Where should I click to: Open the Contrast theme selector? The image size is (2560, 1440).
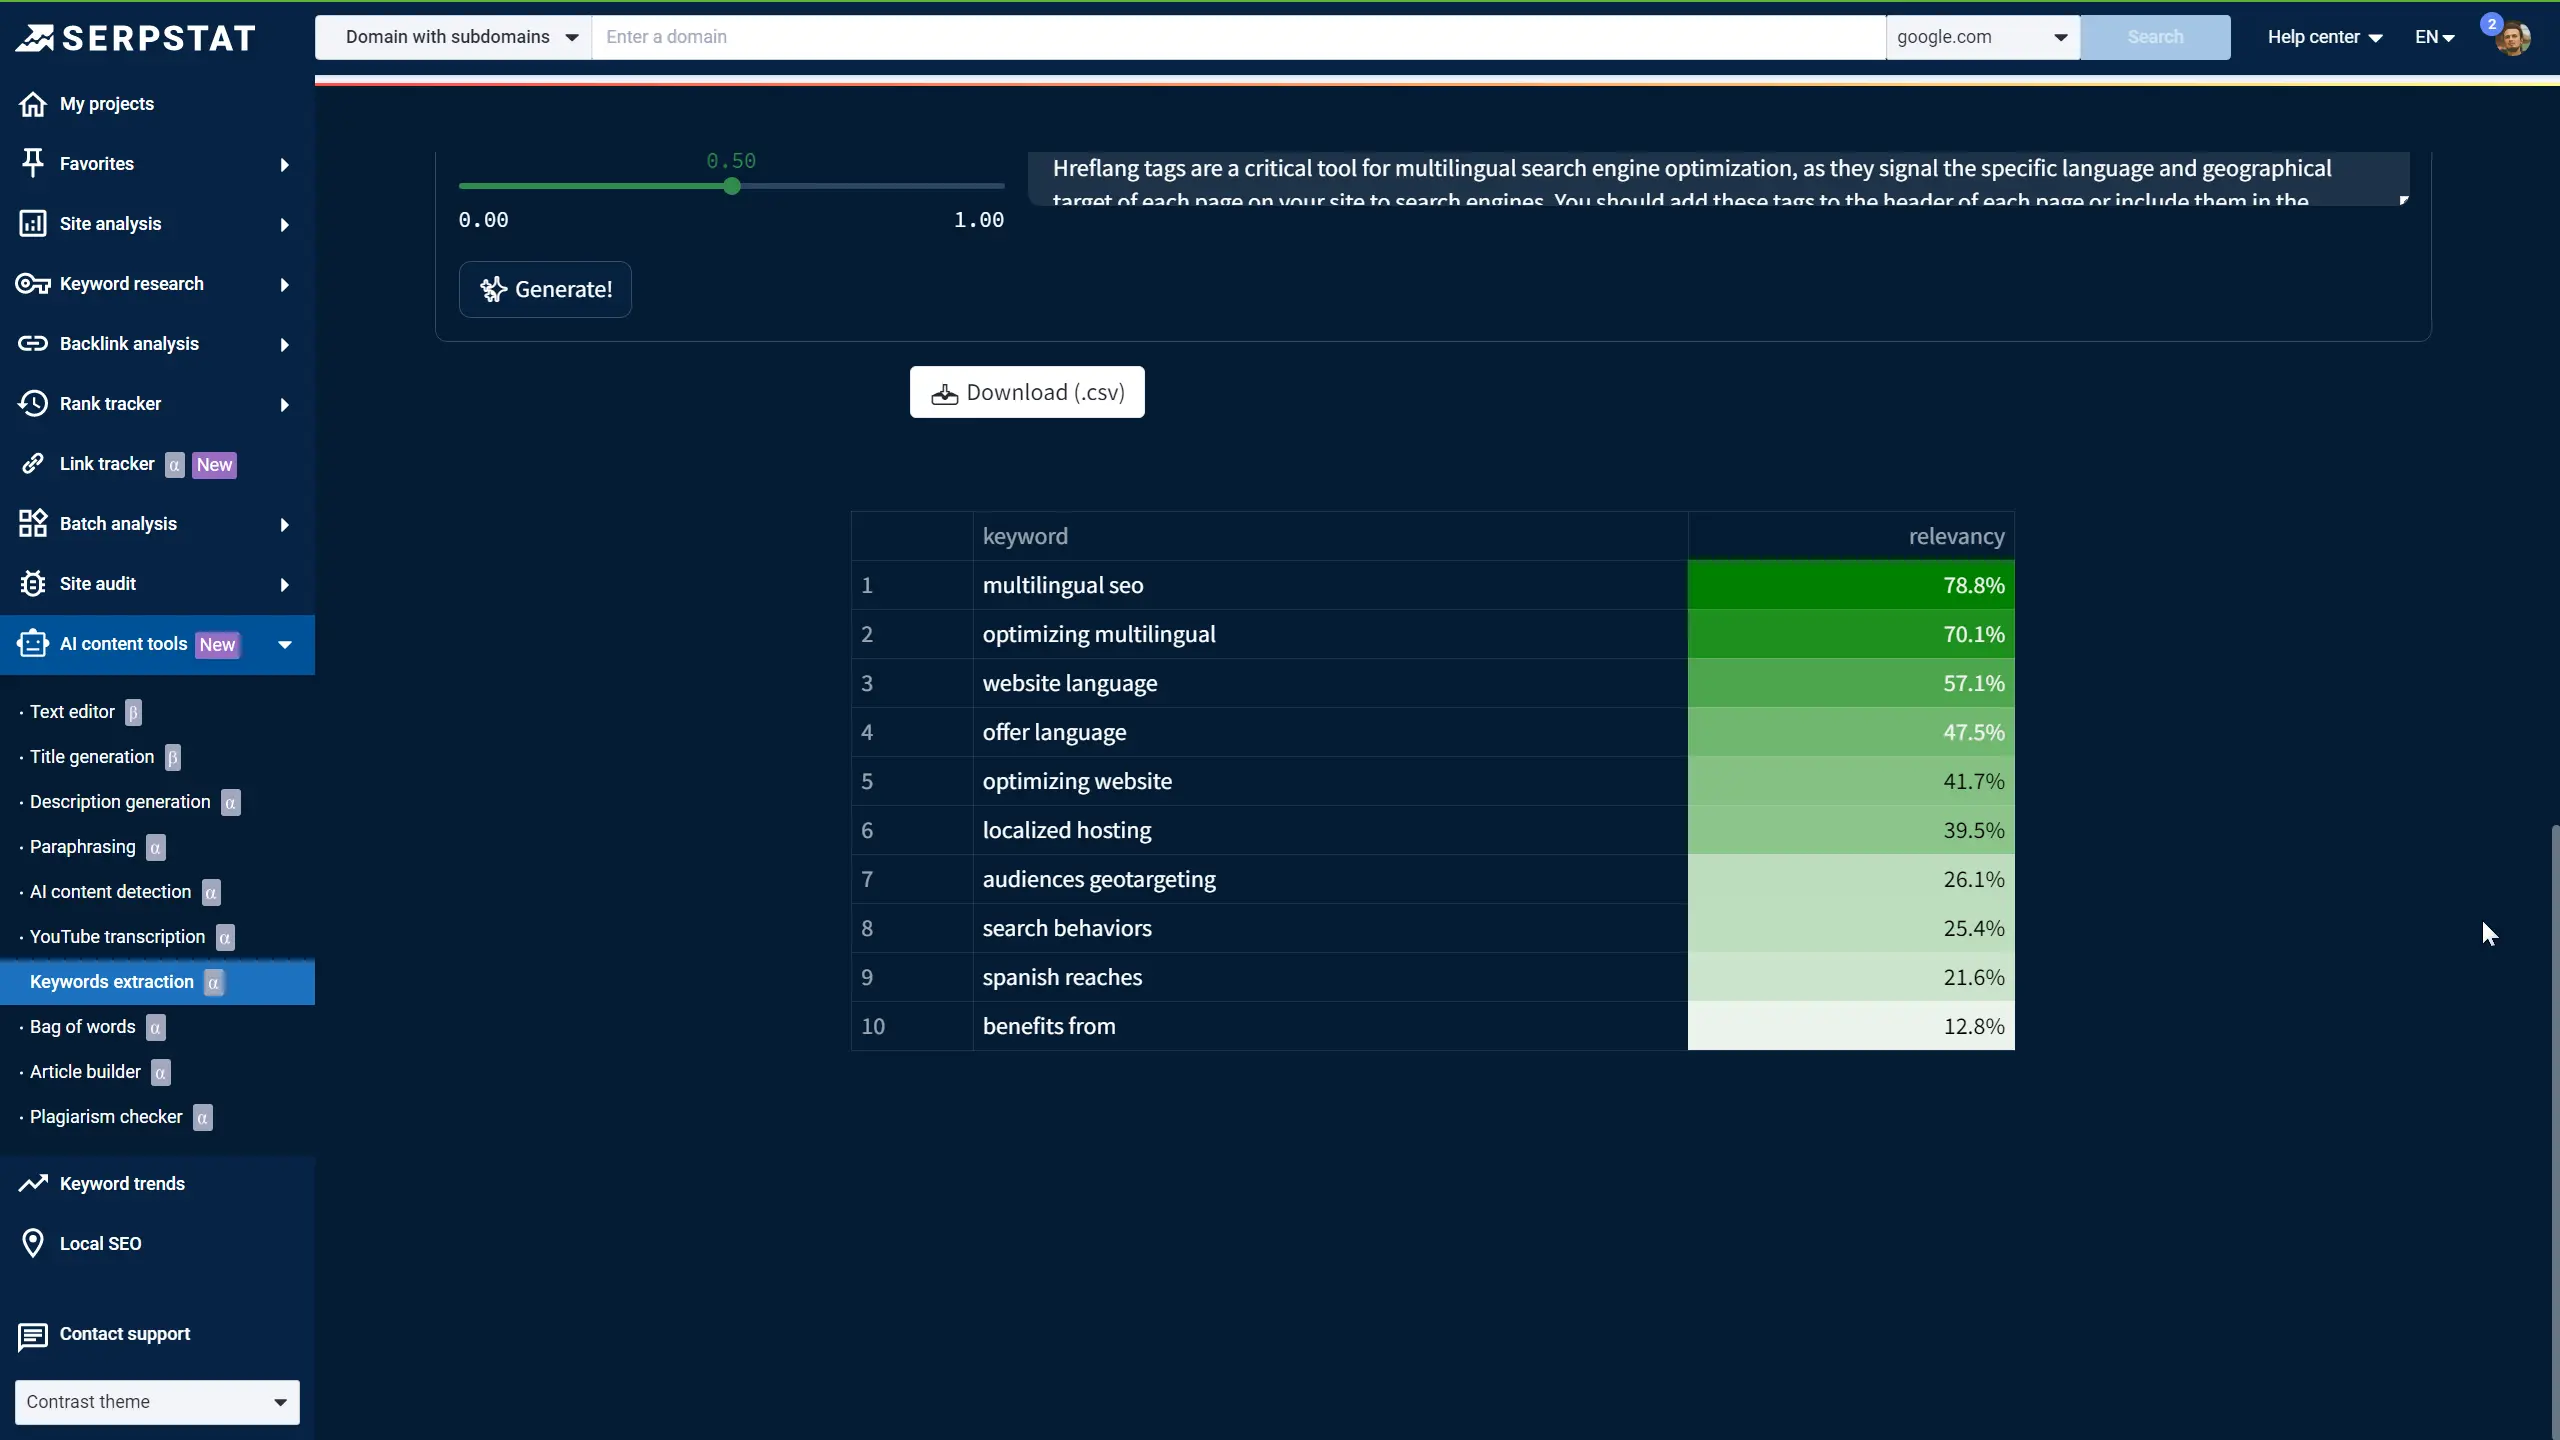tap(157, 1402)
